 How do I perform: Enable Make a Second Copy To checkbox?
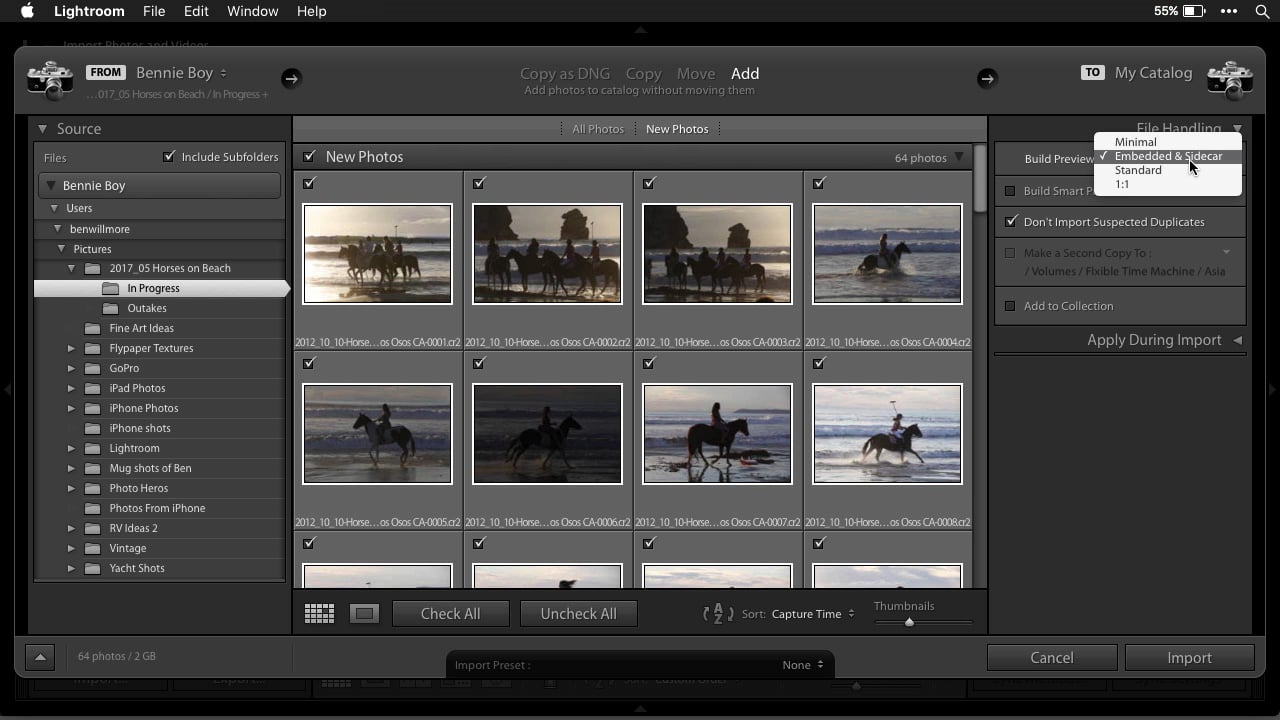(x=1010, y=253)
